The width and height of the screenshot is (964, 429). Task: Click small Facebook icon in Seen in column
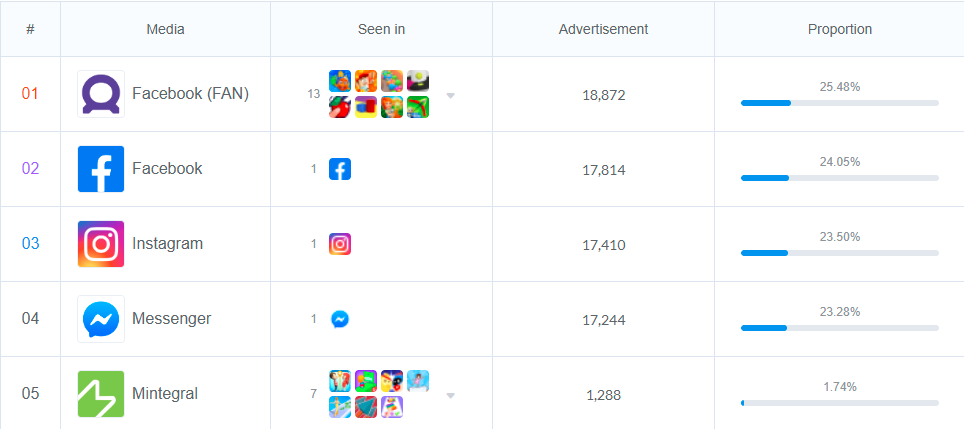[340, 169]
